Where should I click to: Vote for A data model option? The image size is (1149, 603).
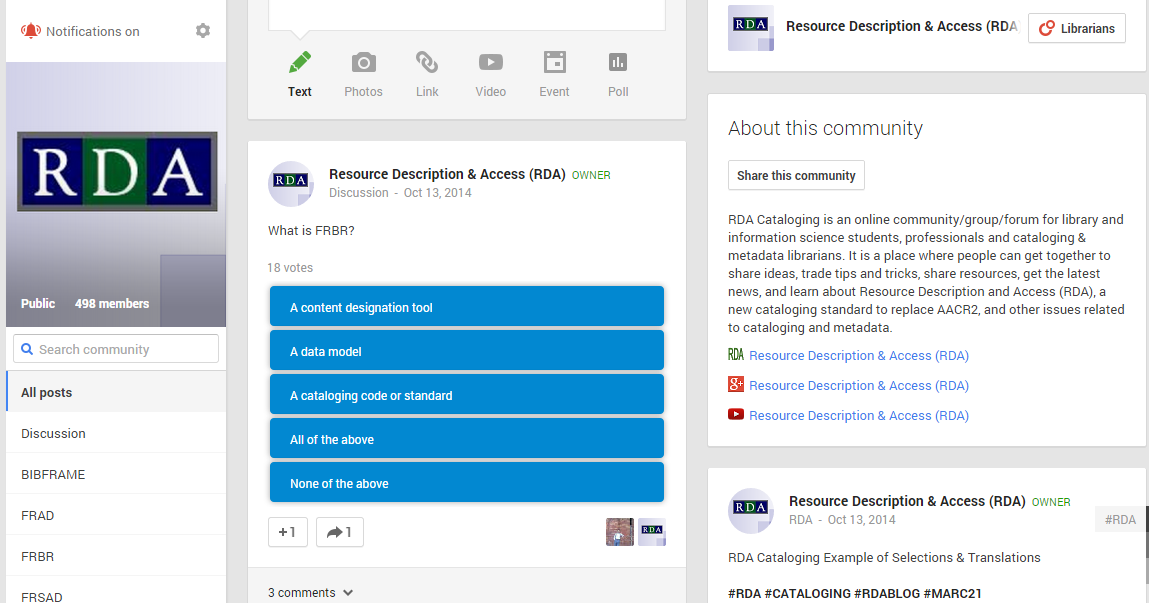[x=467, y=350]
